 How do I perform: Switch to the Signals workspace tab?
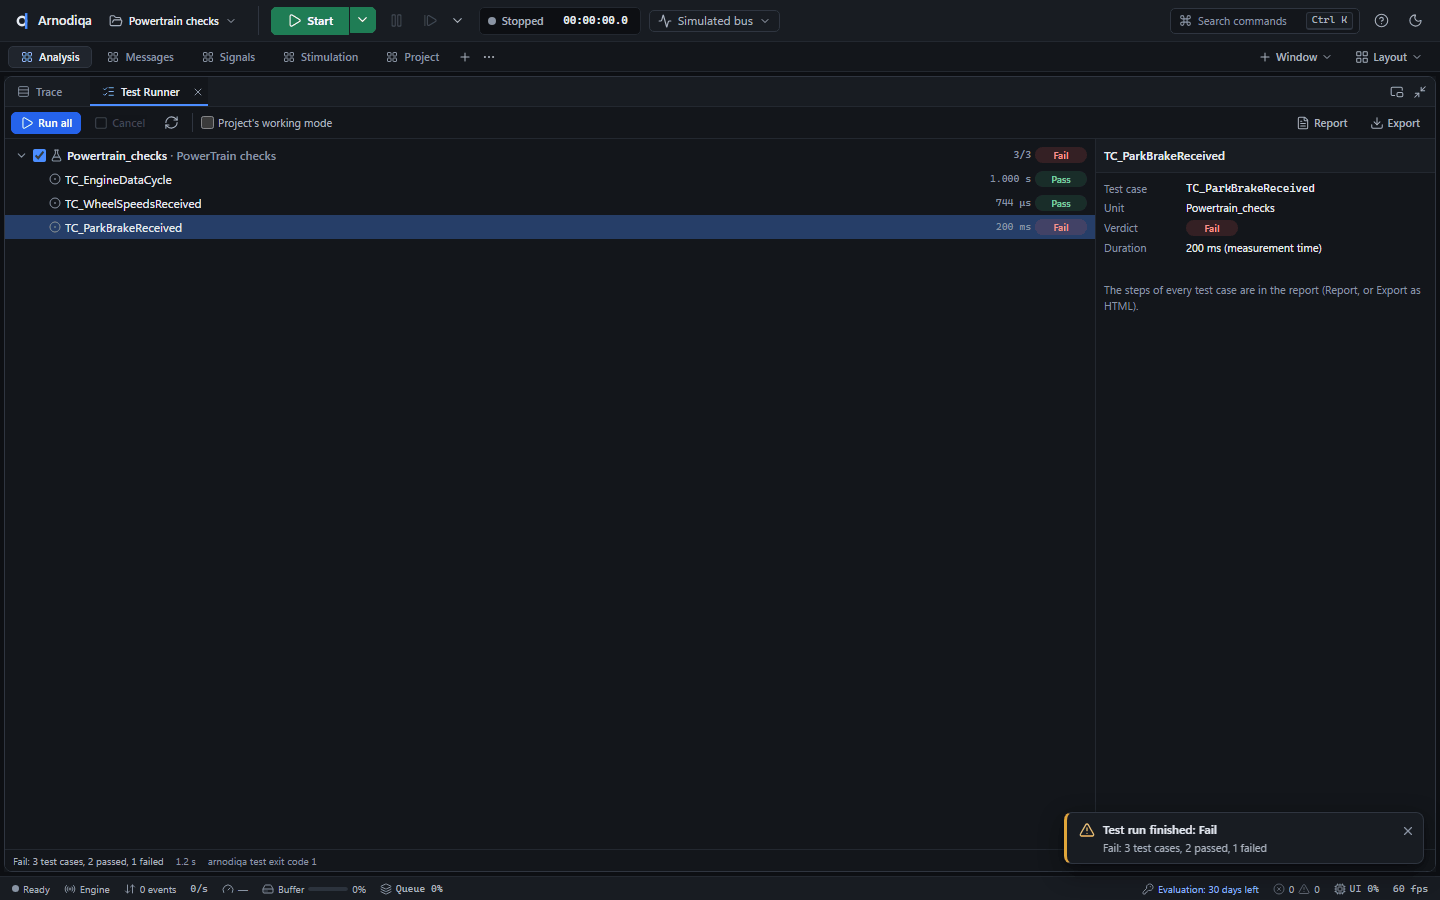[229, 57]
